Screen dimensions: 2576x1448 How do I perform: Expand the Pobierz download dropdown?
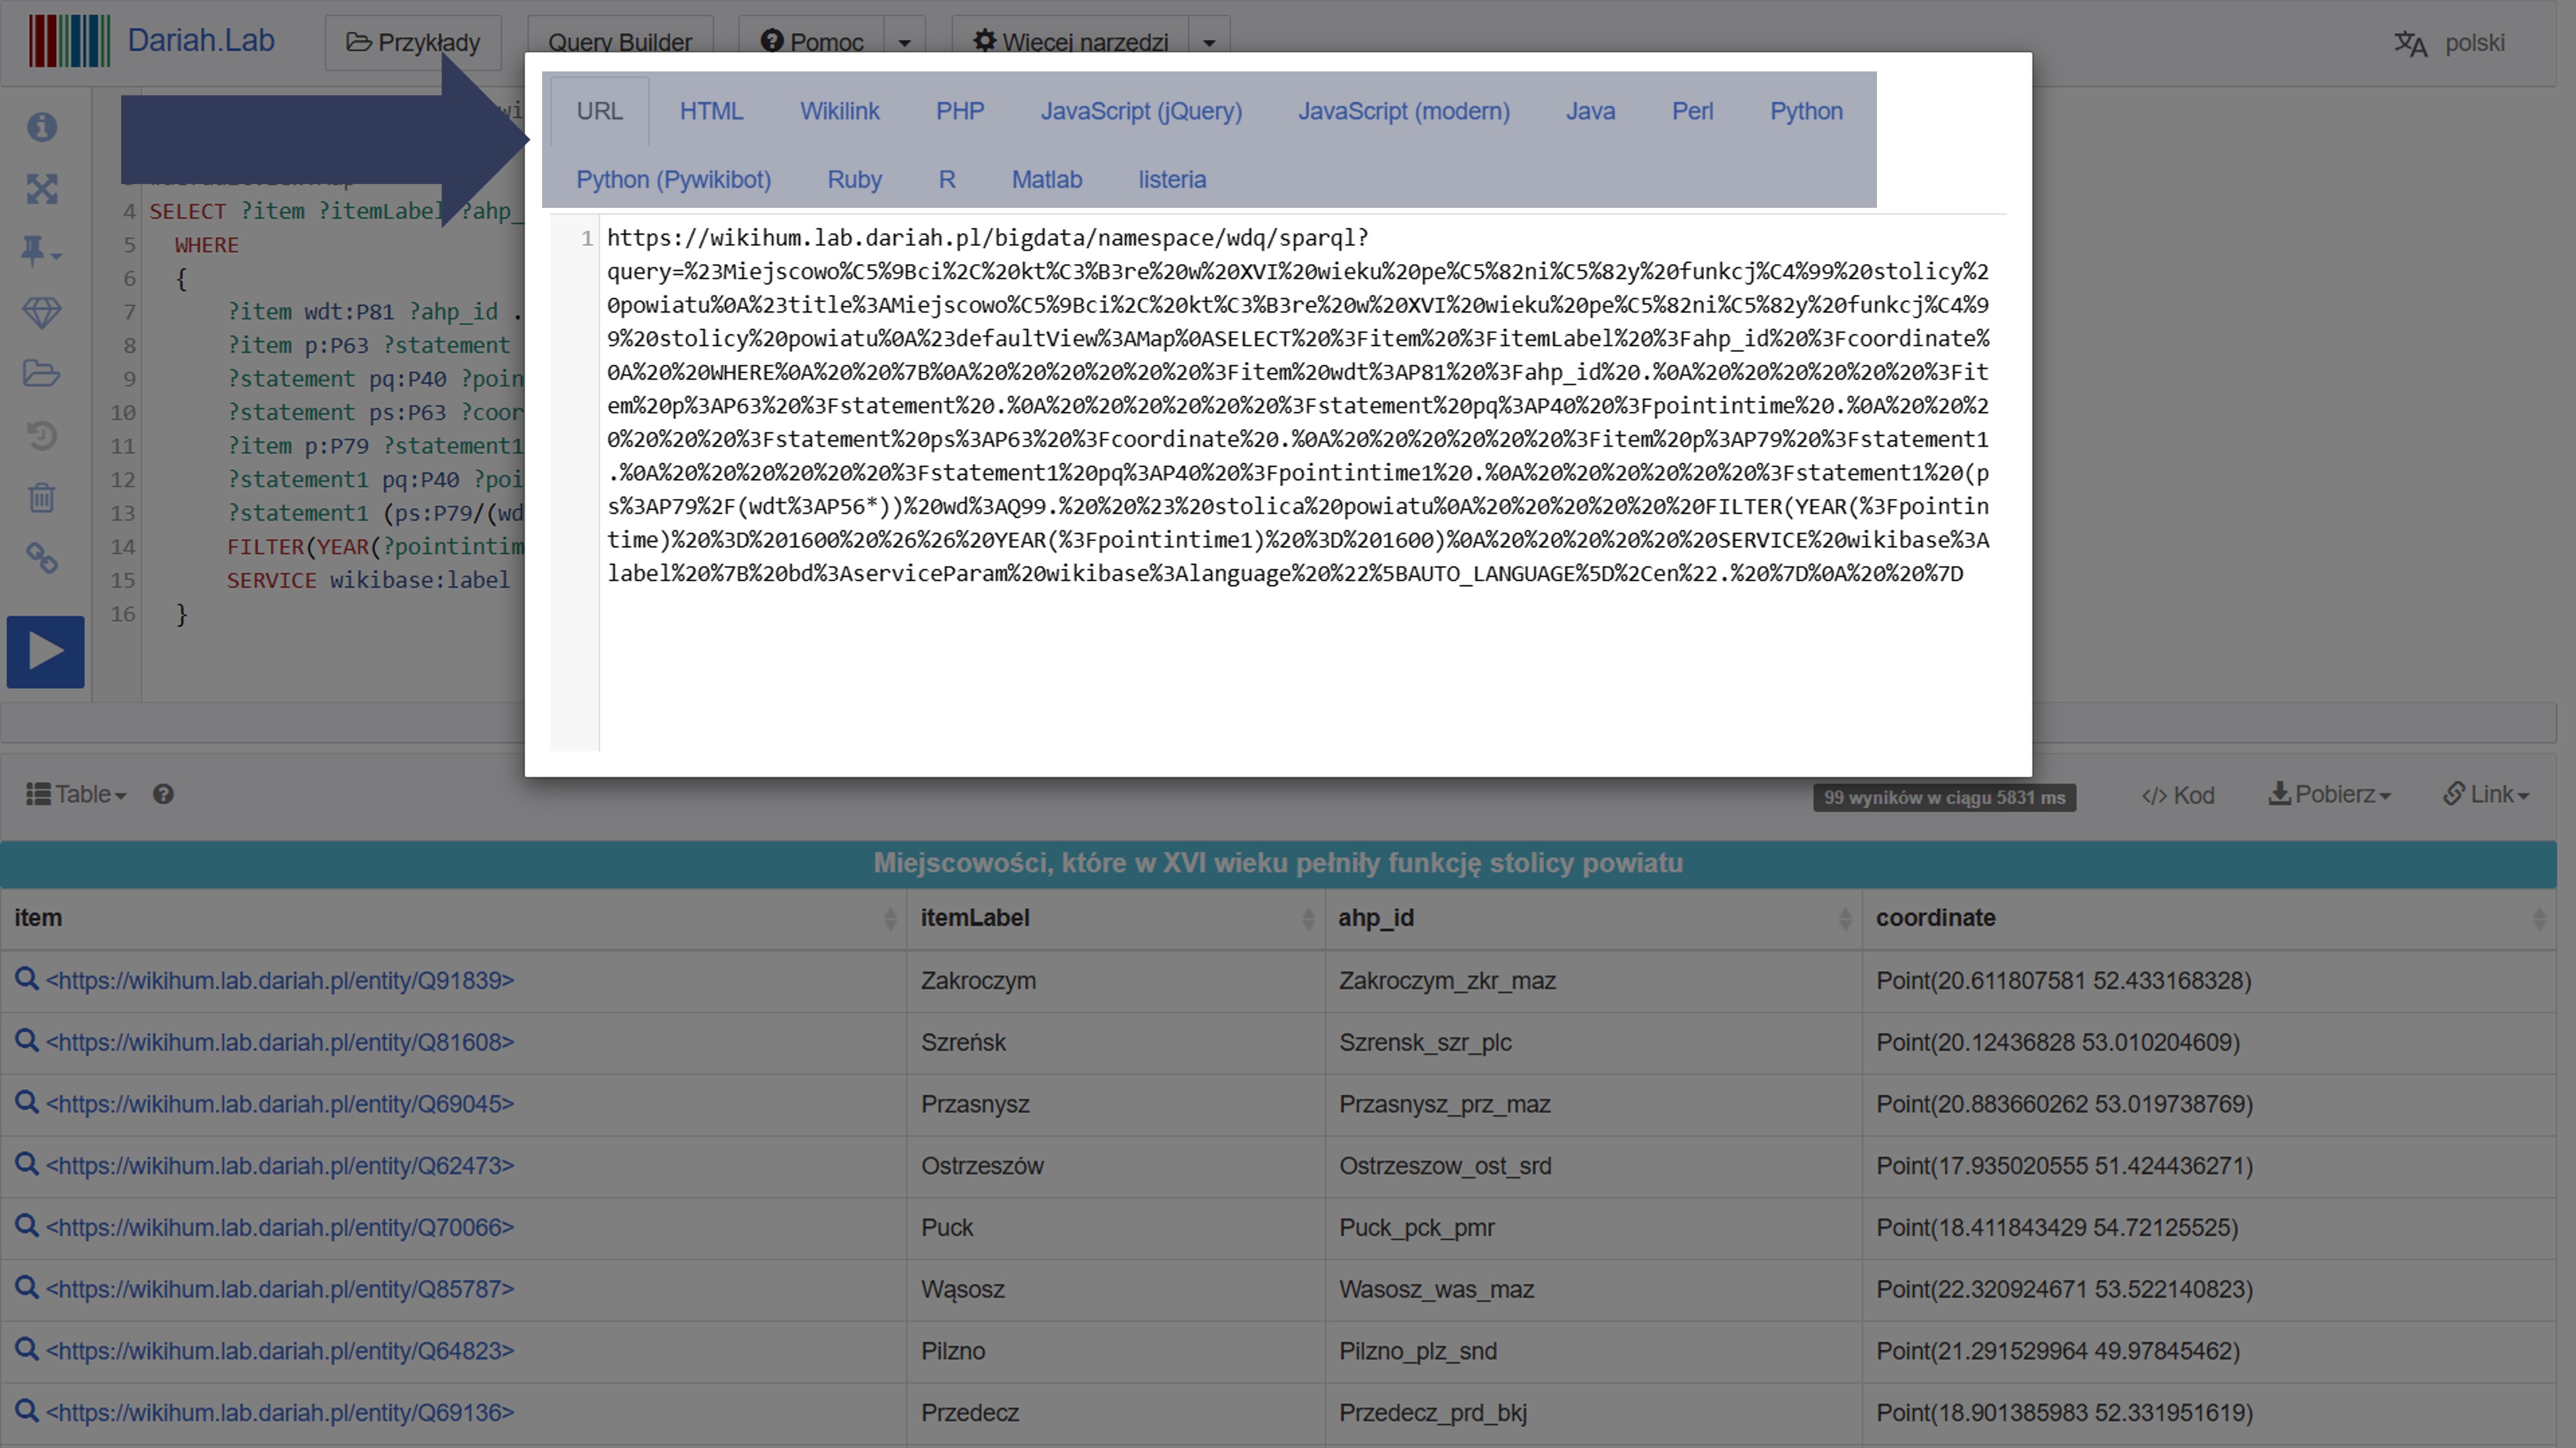[x=2329, y=795]
